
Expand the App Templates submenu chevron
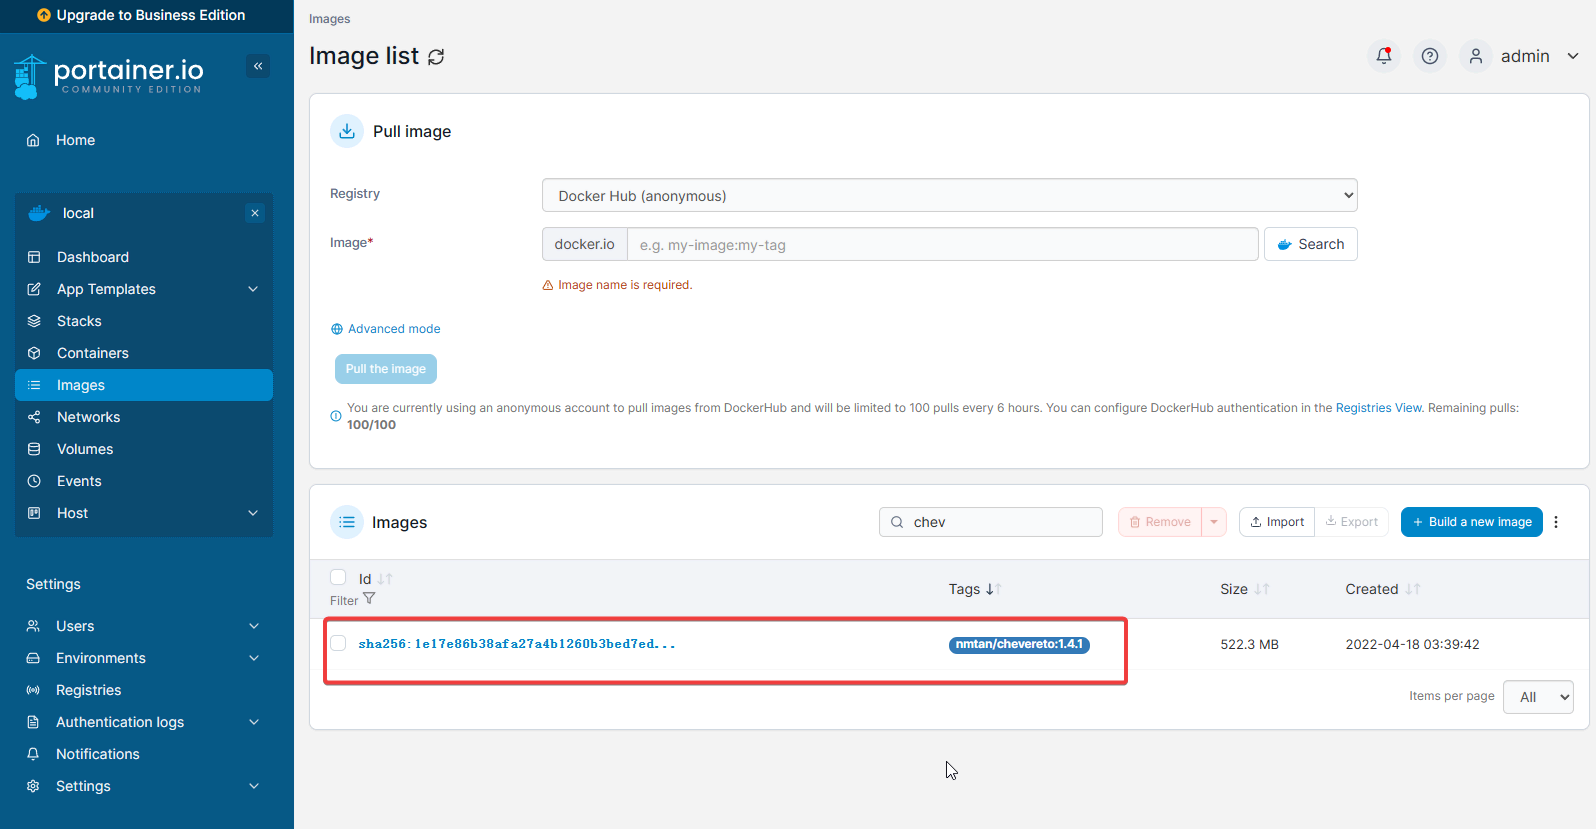click(x=253, y=289)
